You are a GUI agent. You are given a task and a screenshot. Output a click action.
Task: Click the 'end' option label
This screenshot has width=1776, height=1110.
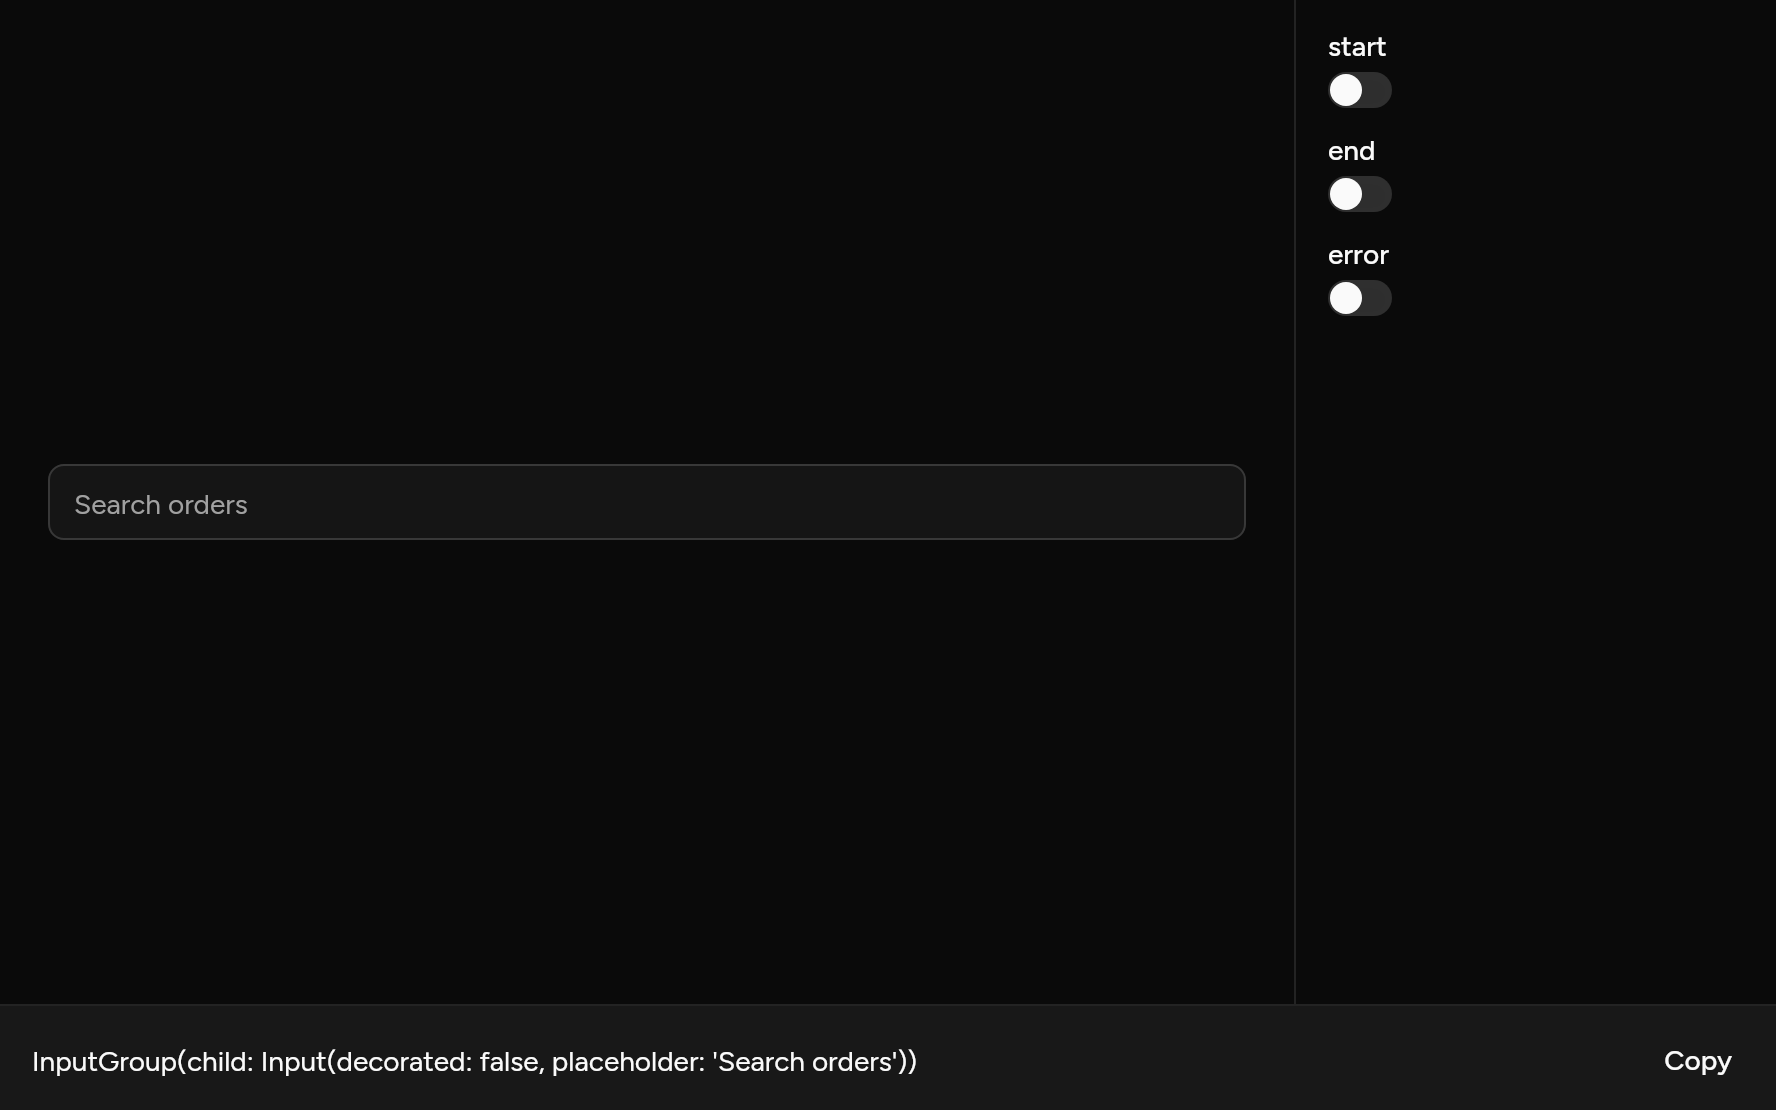[x=1351, y=151]
